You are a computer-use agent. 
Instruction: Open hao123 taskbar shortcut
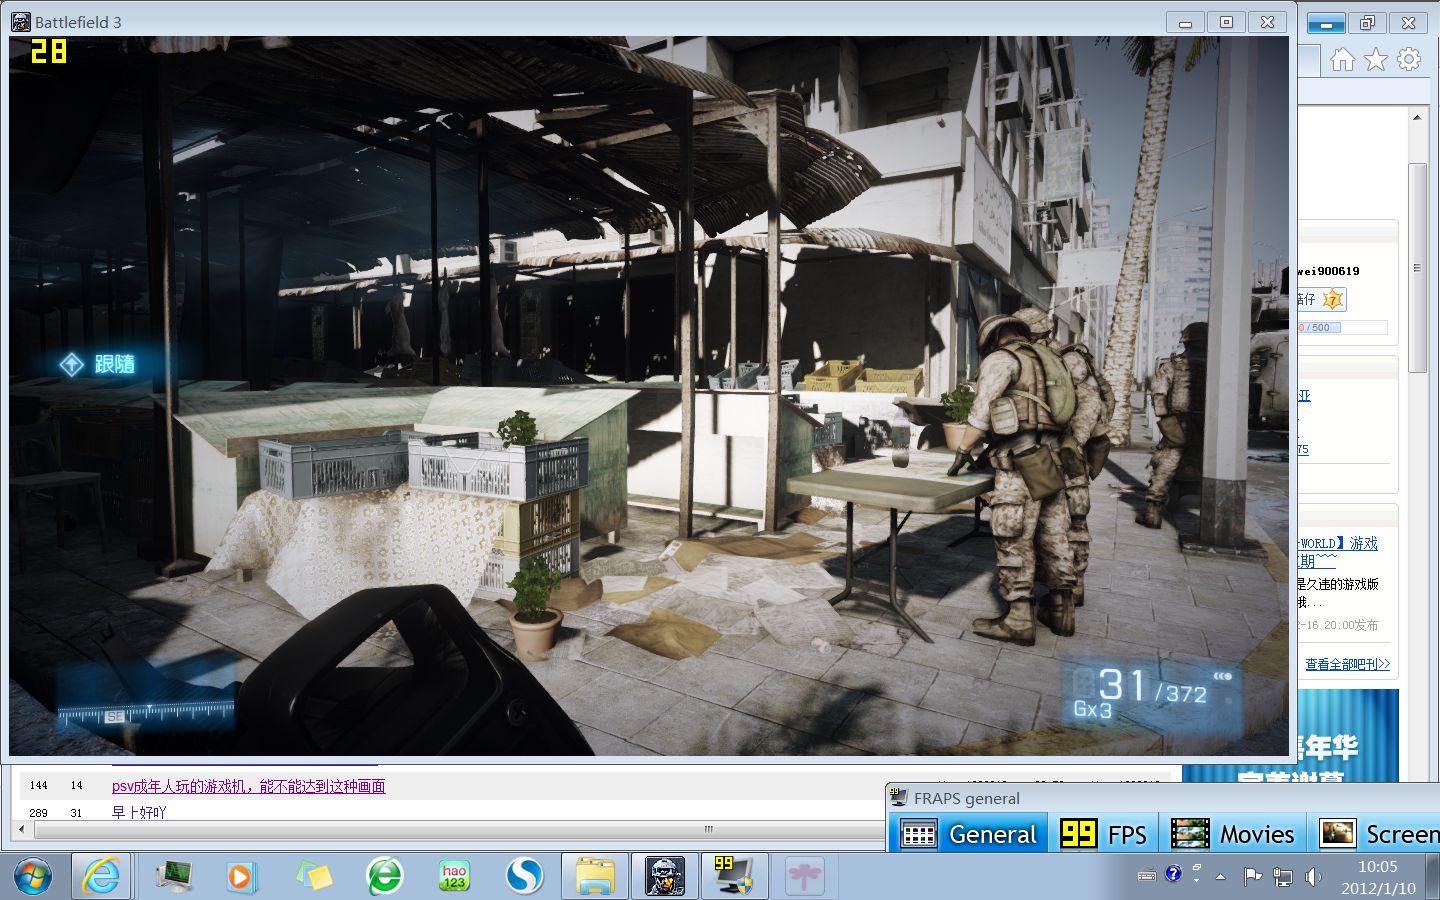pos(454,877)
